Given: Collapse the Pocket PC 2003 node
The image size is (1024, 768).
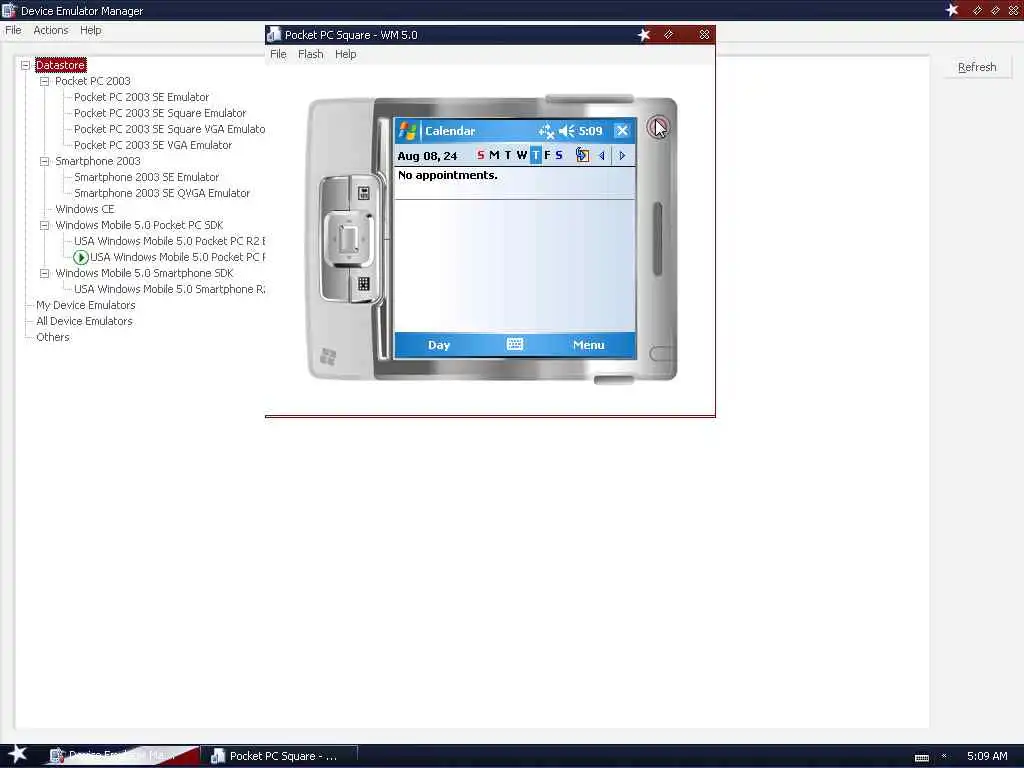Looking at the screenshot, I should 44,81.
